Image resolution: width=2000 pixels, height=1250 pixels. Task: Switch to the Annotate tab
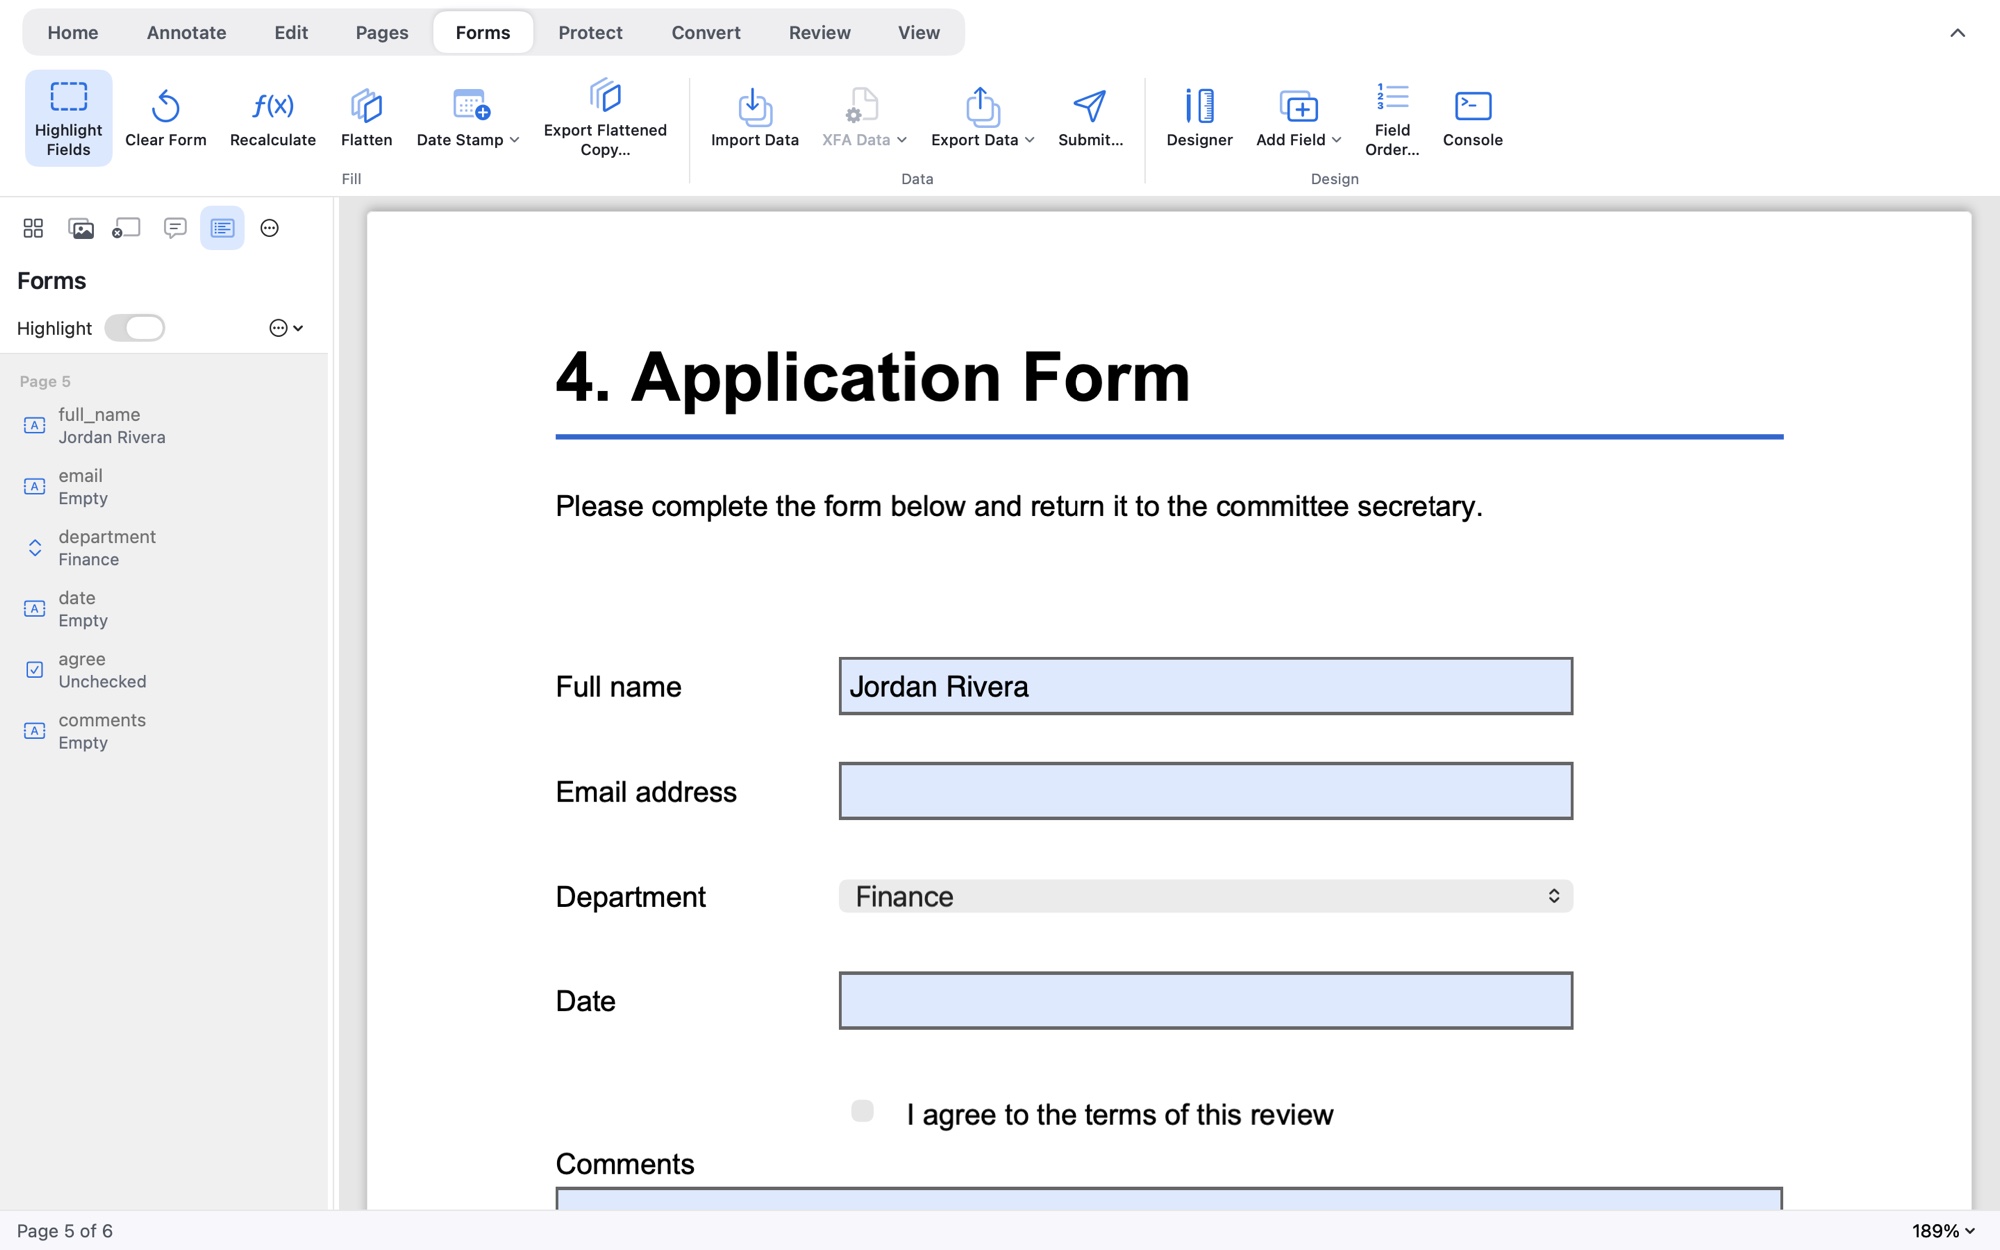click(186, 32)
